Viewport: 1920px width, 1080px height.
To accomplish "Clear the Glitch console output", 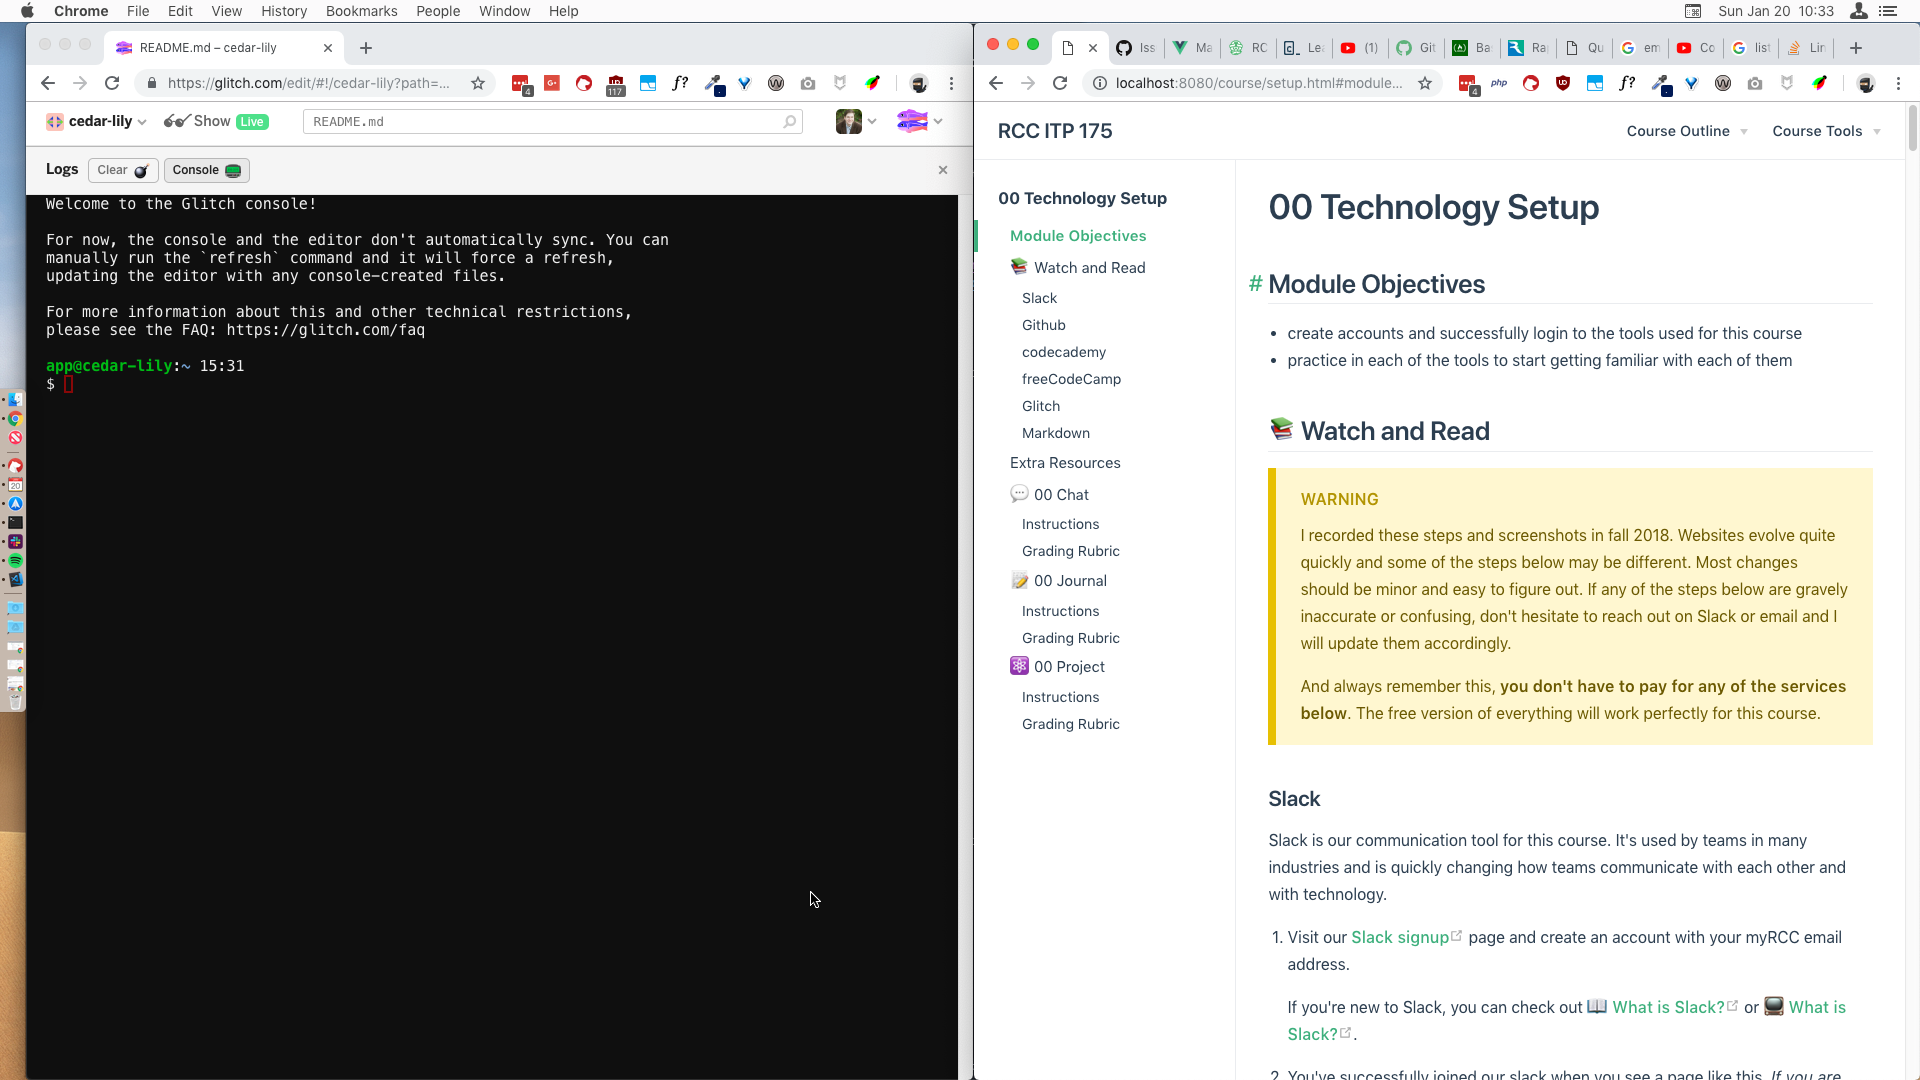I will [121, 169].
